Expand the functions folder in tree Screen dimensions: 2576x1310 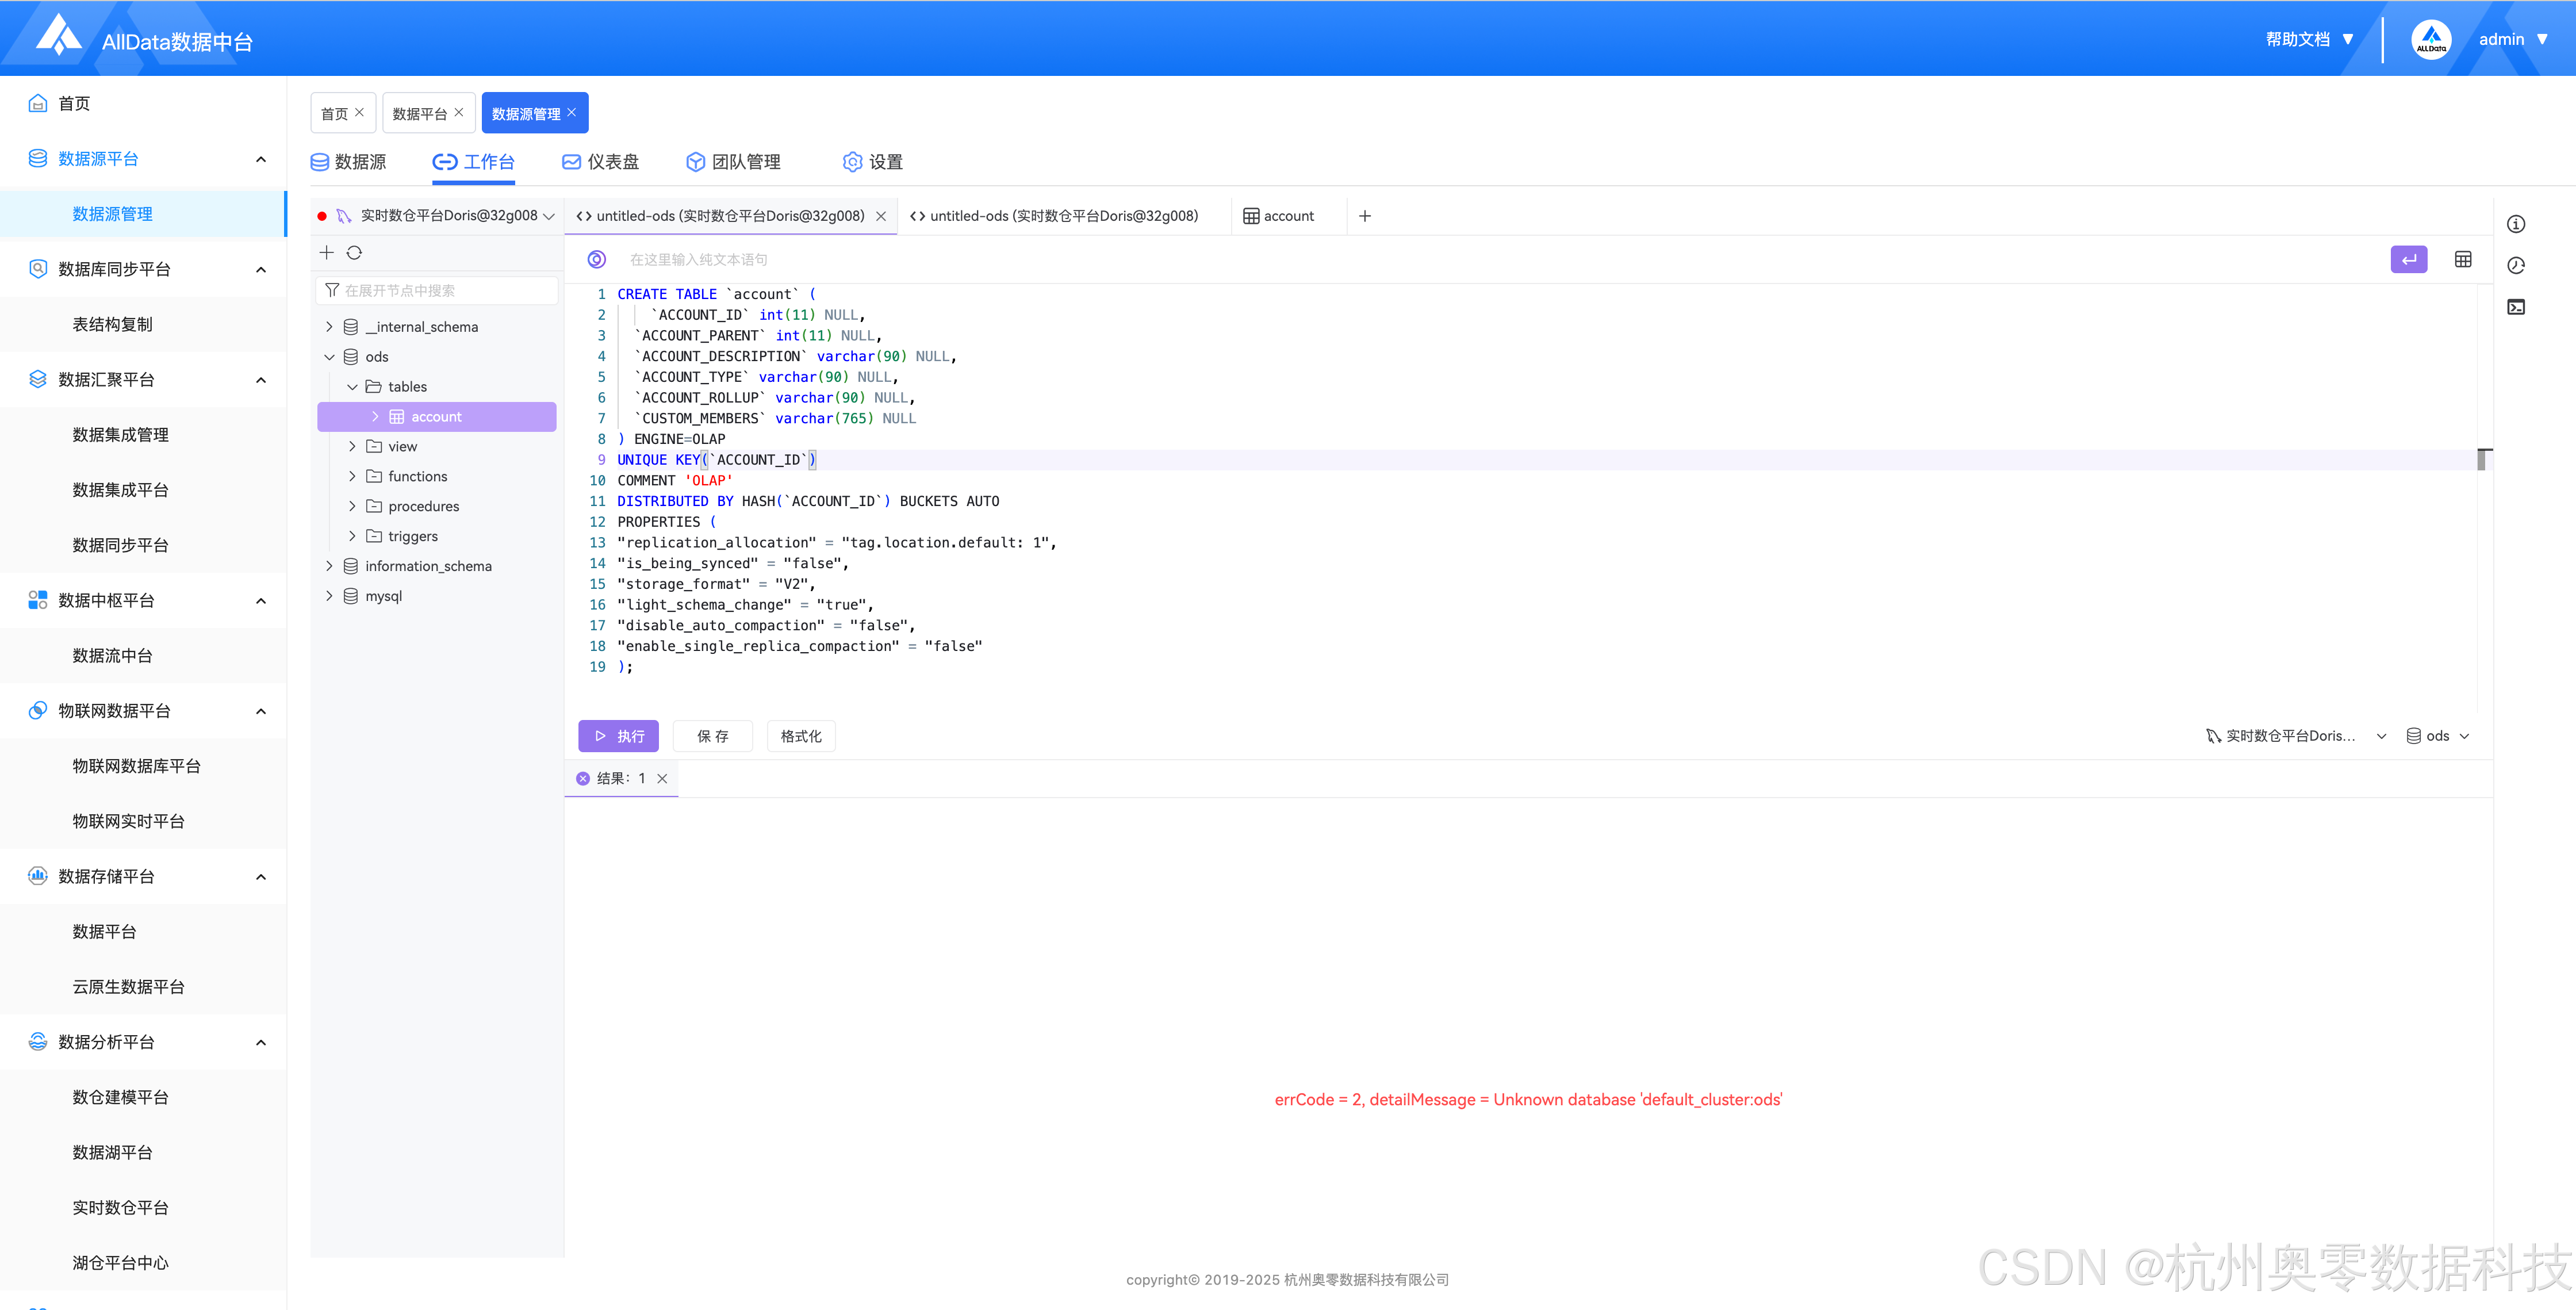coord(352,477)
